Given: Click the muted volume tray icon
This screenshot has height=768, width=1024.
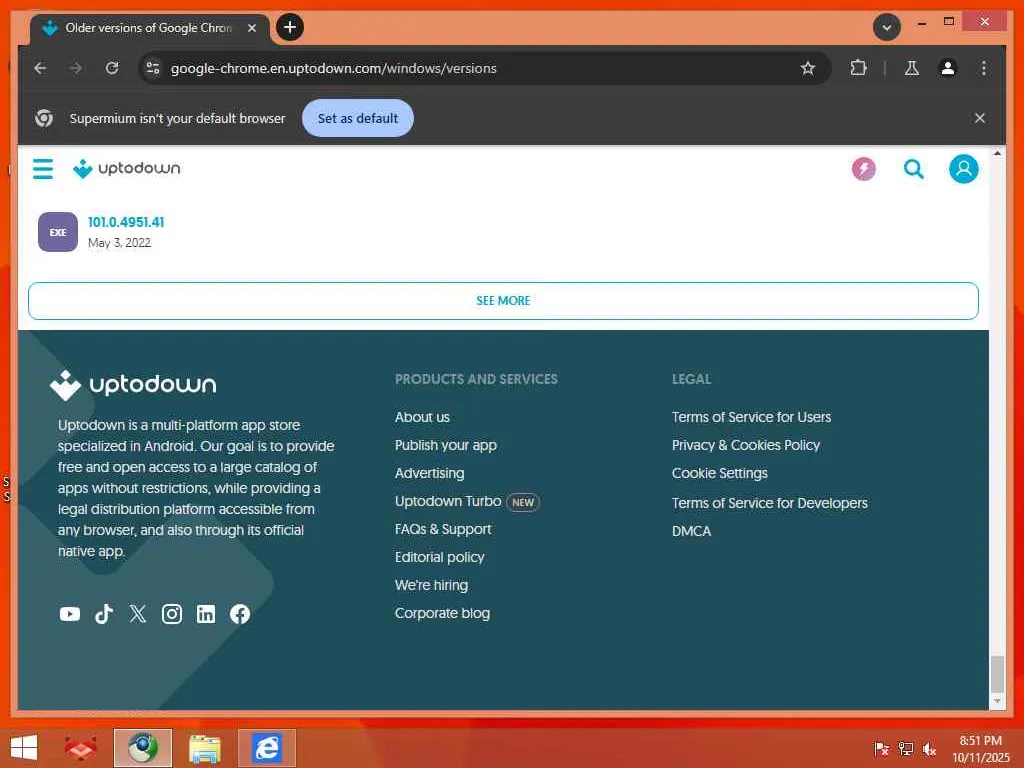Looking at the screenshot, I should coord(929,749).
